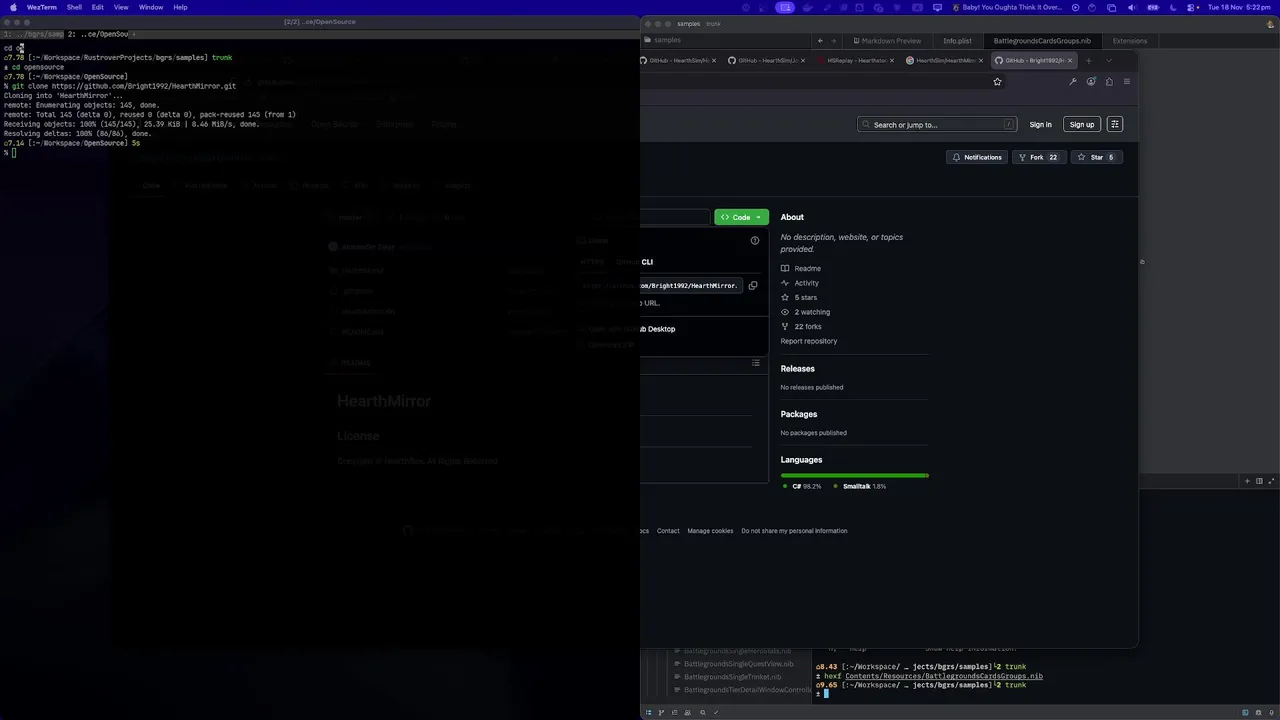Open the Shell menu
Screen dimensions: 1280x720
74,7
